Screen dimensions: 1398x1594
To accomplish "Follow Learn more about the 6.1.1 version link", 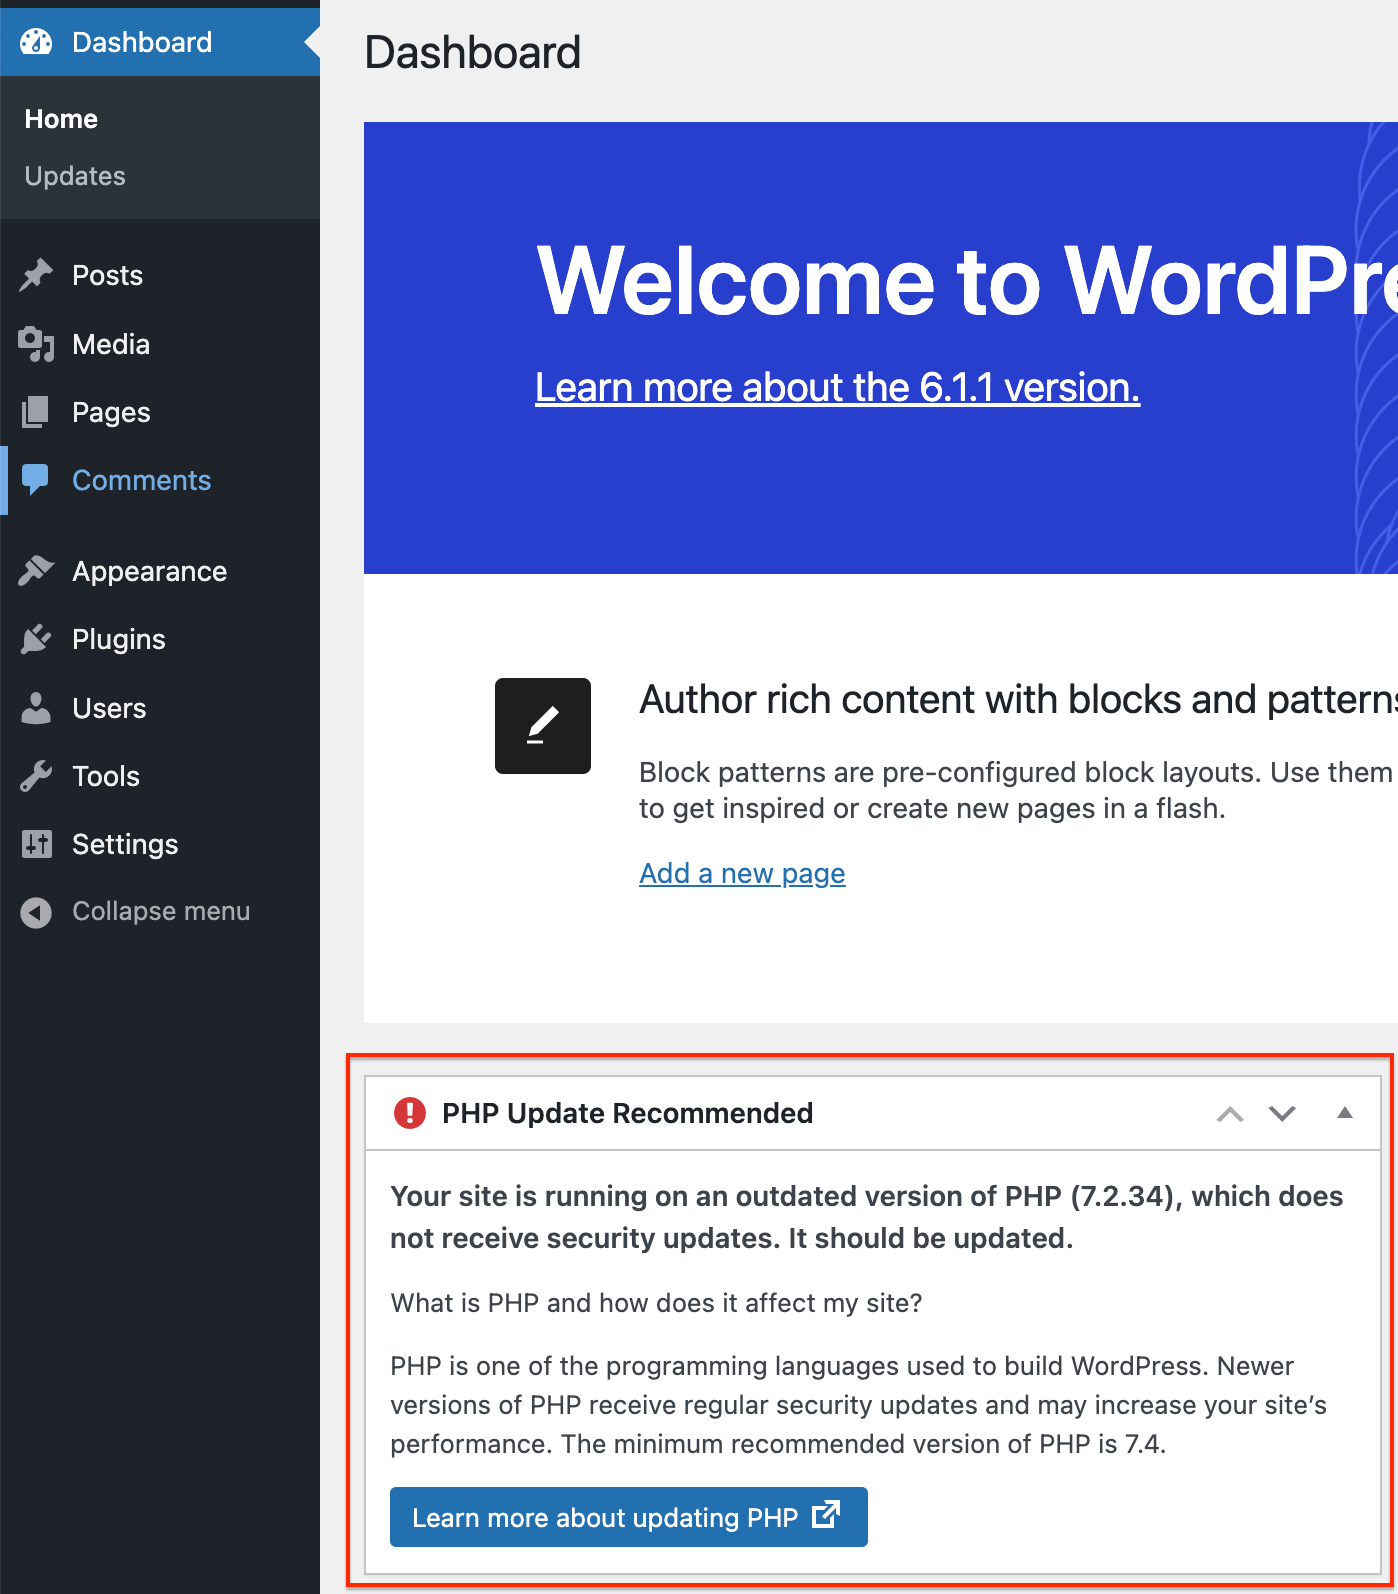I will coord(837,388).
